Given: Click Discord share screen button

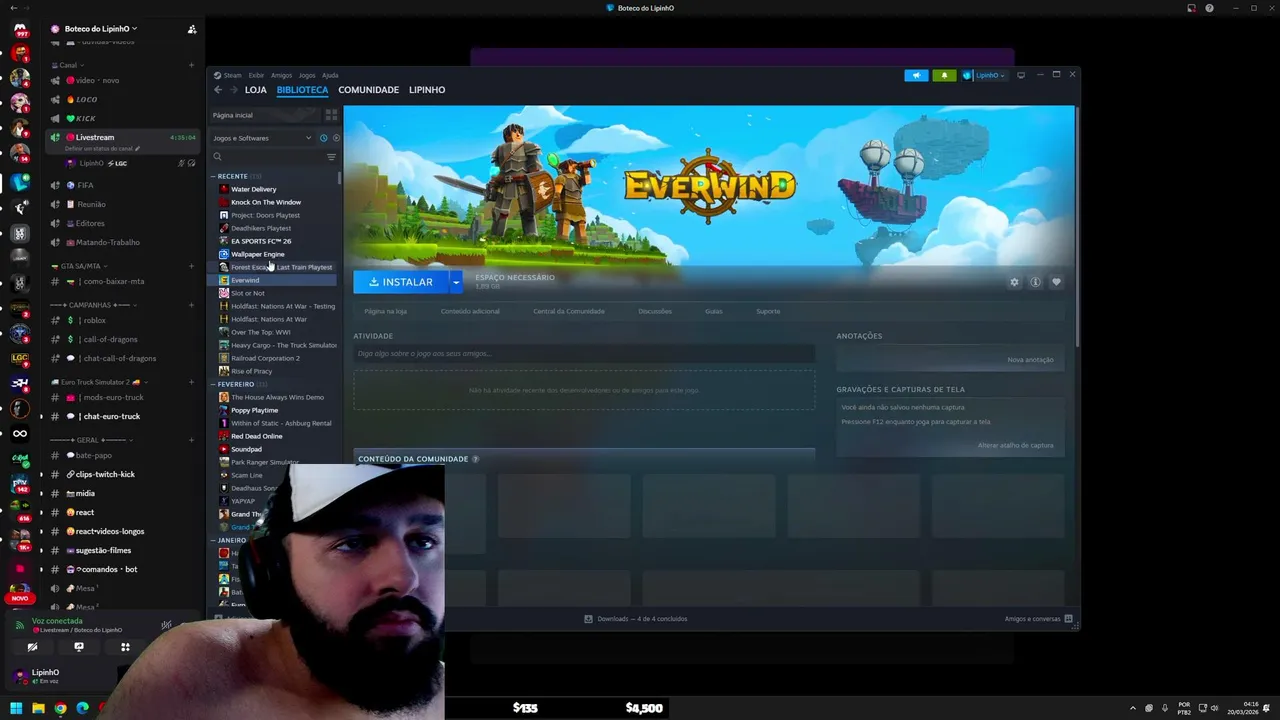Looking at the screenshot, I should (79, 647).
